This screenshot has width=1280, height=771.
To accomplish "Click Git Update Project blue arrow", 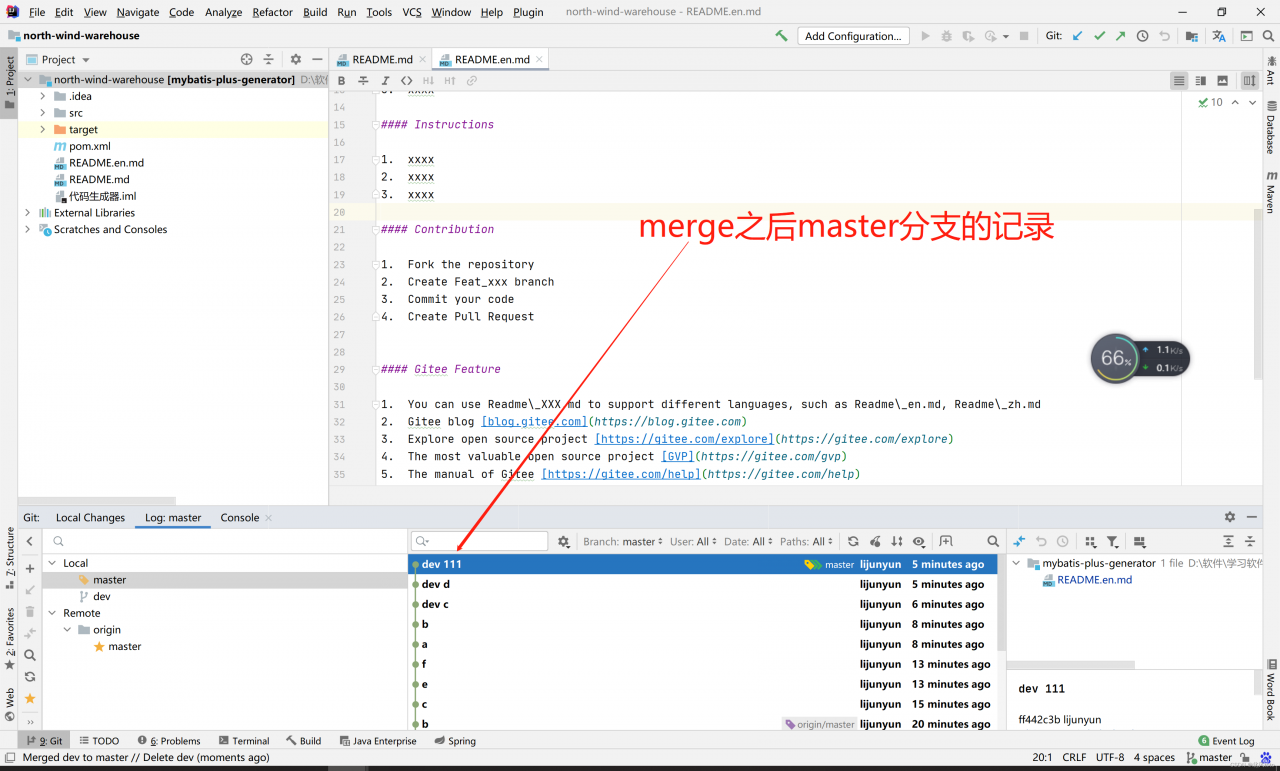I will [1078, 36].
